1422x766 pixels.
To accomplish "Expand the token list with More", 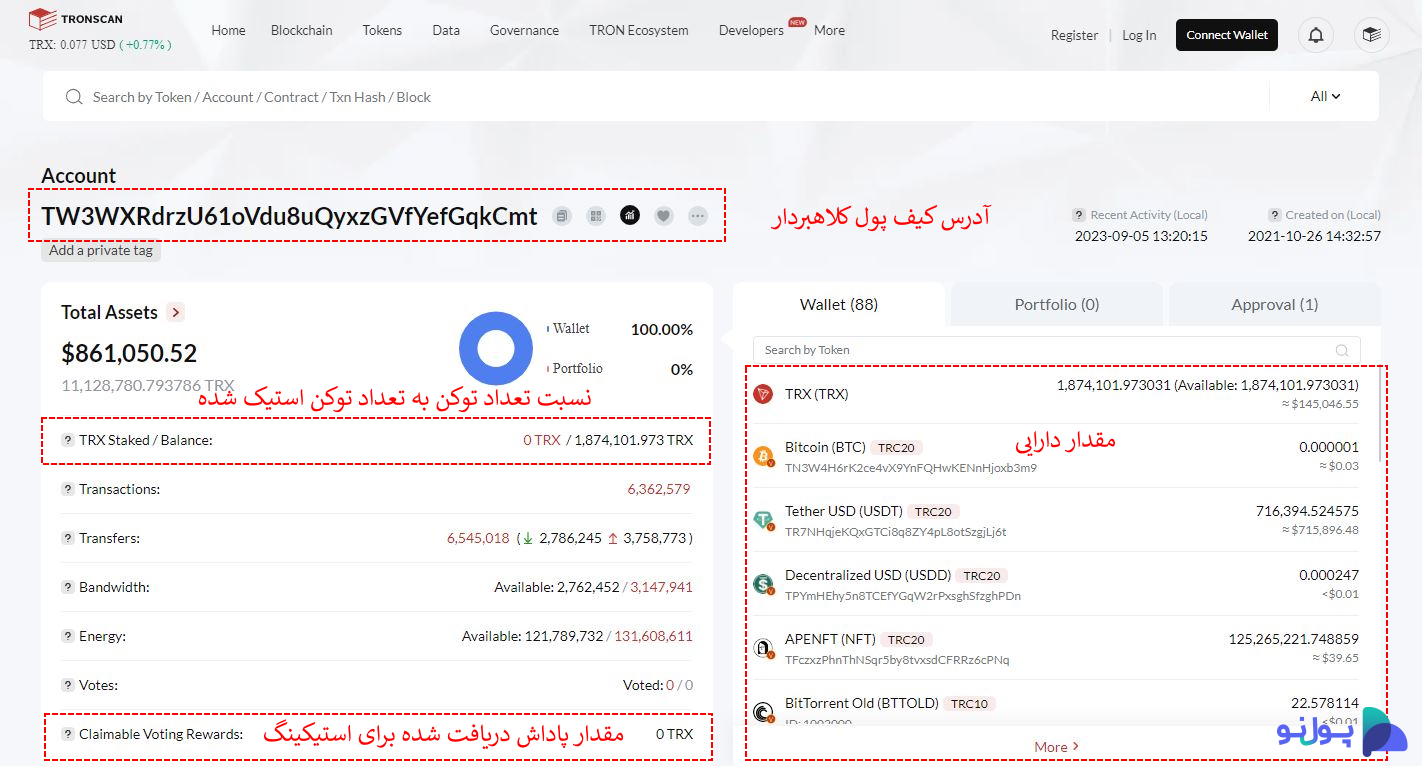I will click(x=1057, y=746).
